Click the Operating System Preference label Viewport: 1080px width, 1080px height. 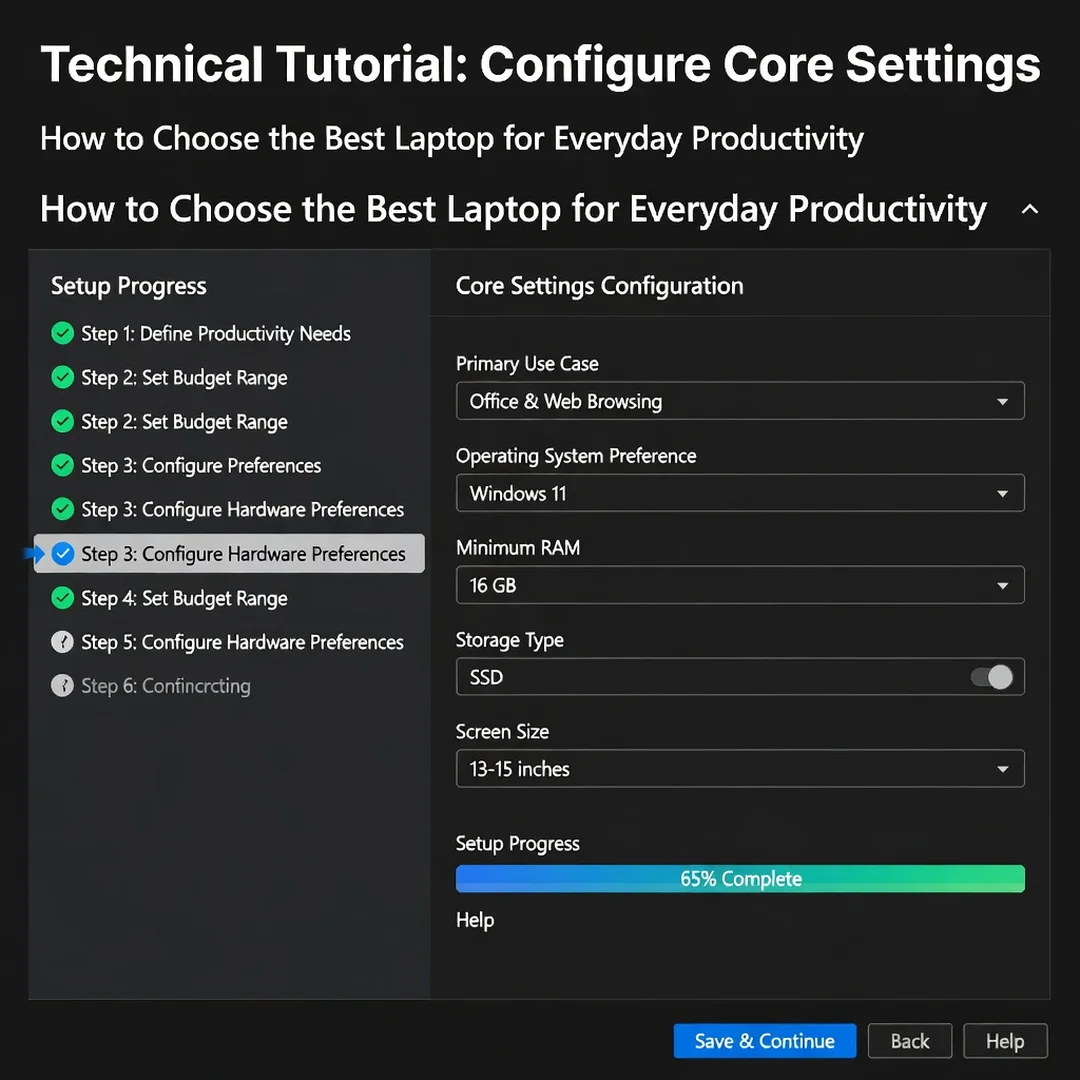coord(576,456)
